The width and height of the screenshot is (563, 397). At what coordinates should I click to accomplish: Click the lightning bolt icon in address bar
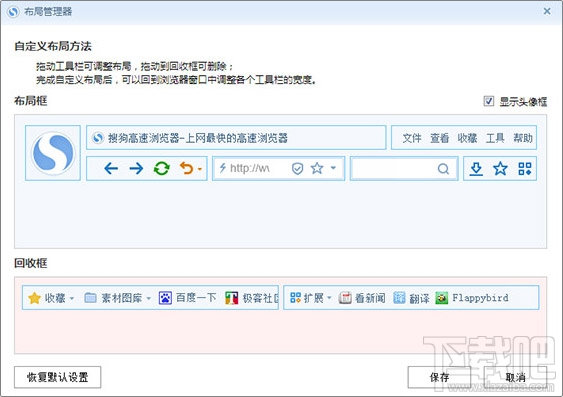pos(223,168)
